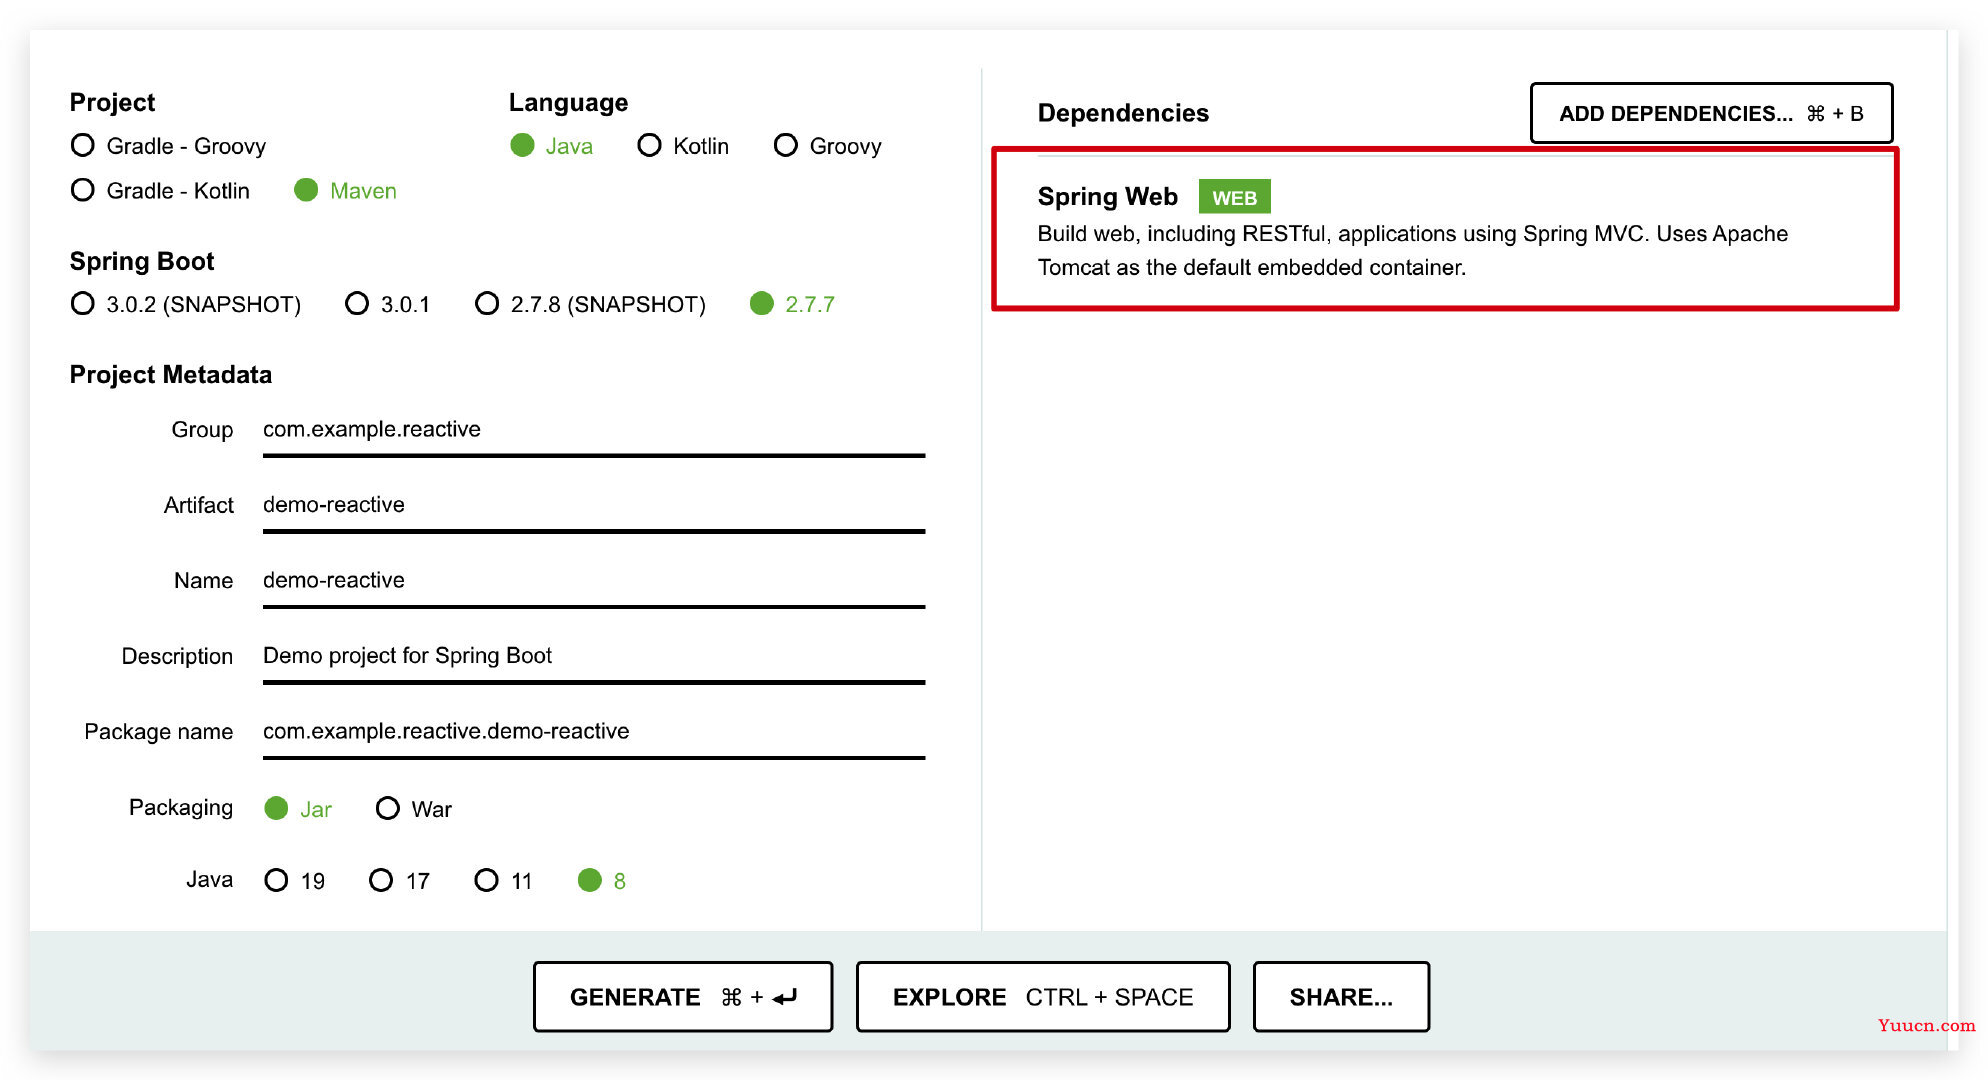Click the Language heading
Screen dimensions: 1988x1080
(568, 103)
